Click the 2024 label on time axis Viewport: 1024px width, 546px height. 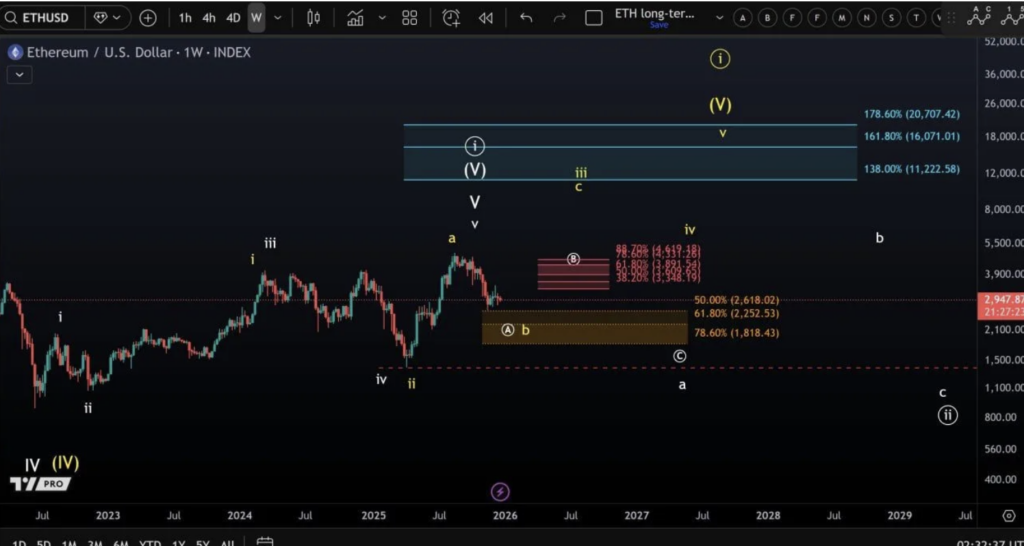click(x=240, y=515)
